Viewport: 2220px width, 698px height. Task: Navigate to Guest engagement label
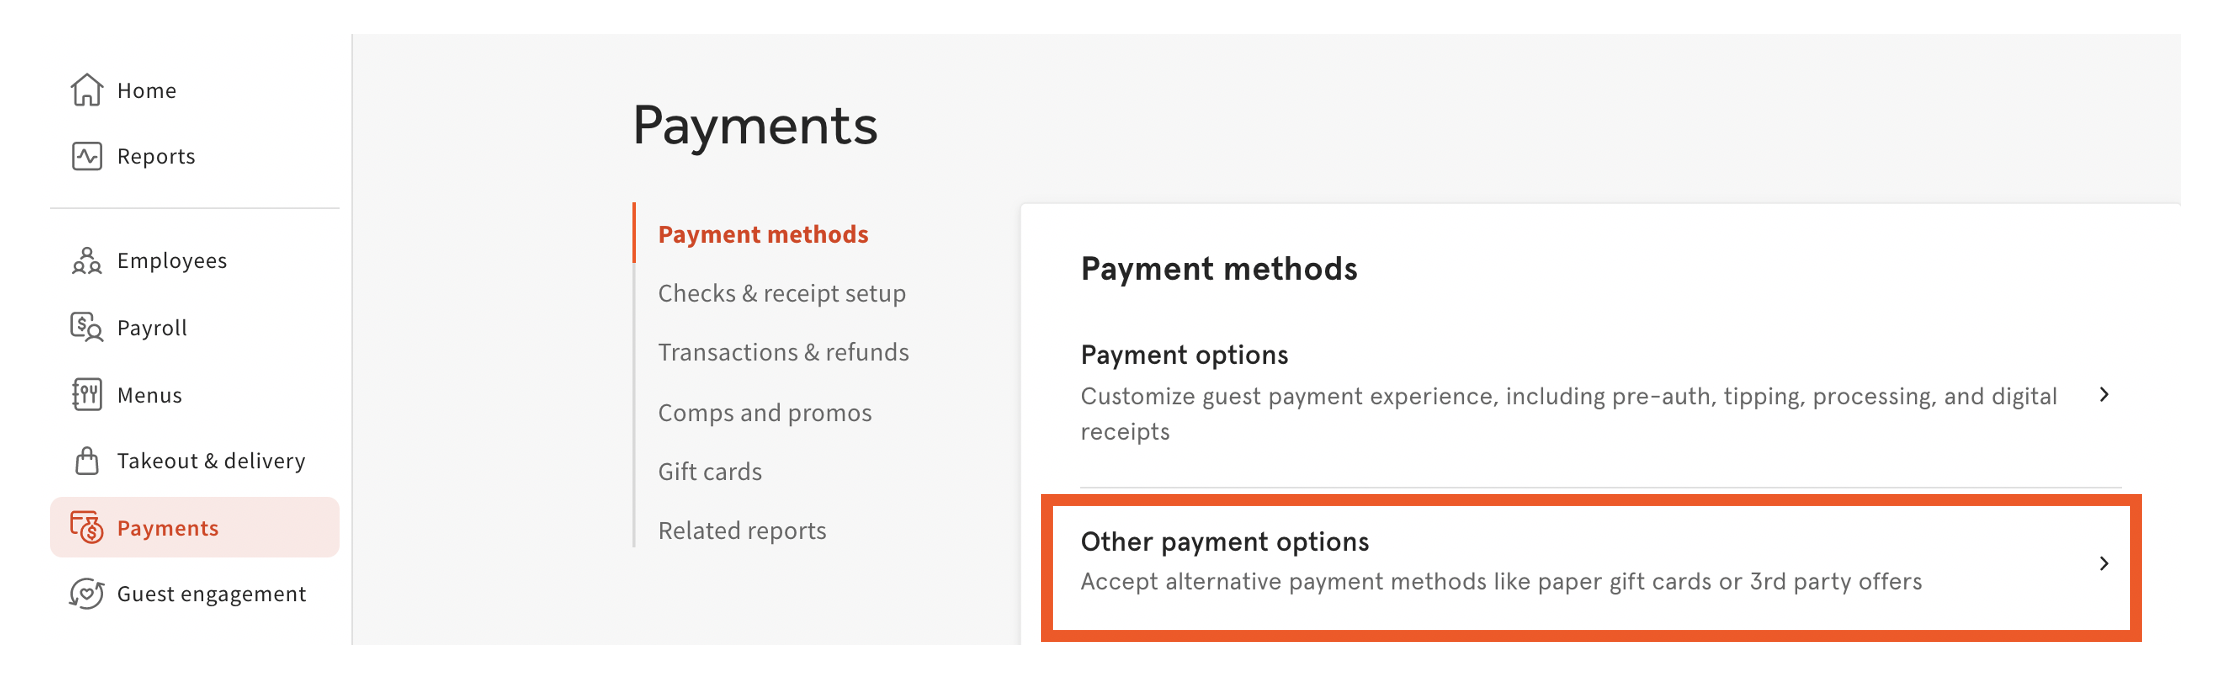click(211, 594)
